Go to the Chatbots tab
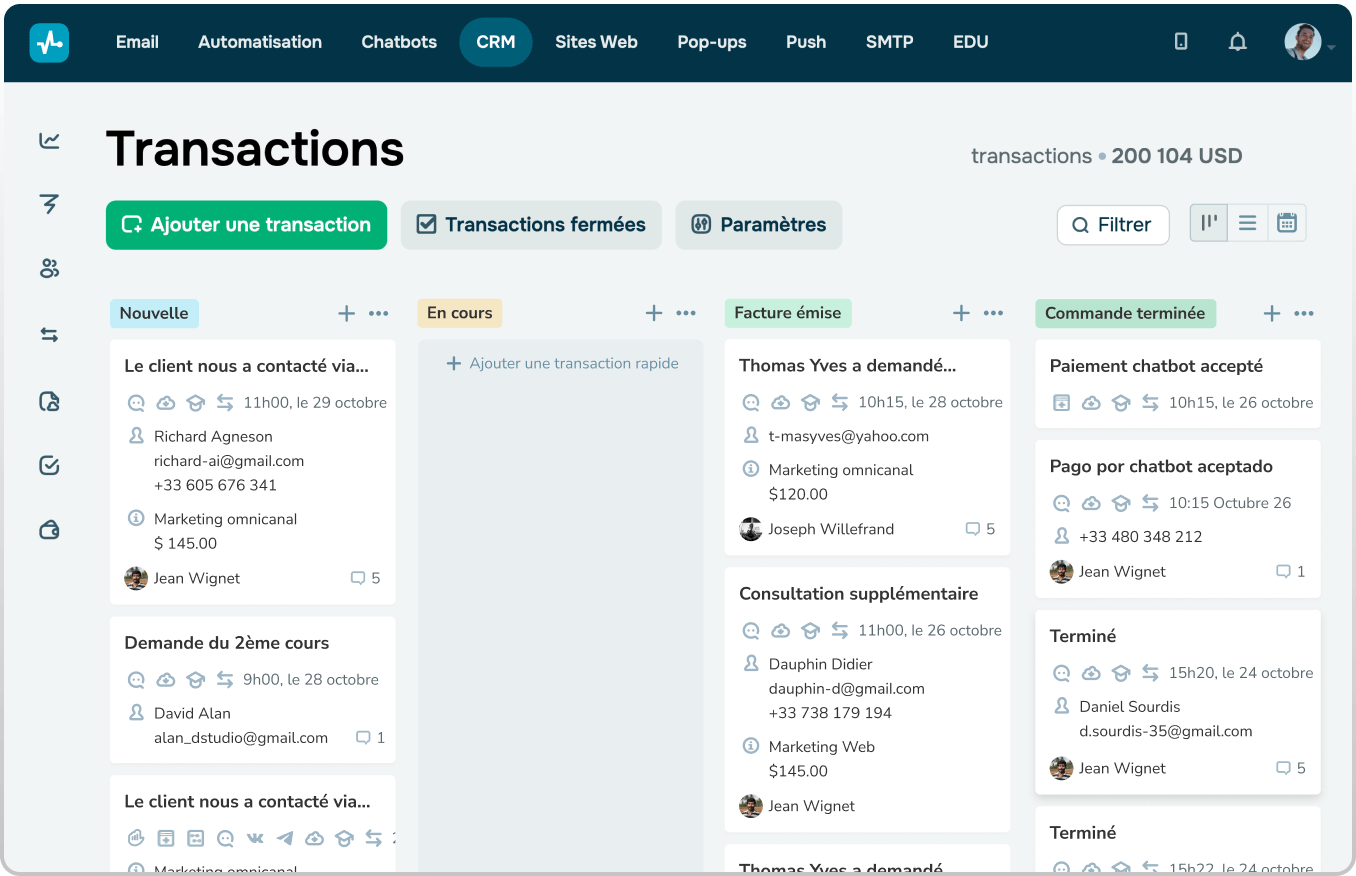Image resolution: width=1356 pixels, height=876 pixels. pyautogui.click(x=399, y=42)
